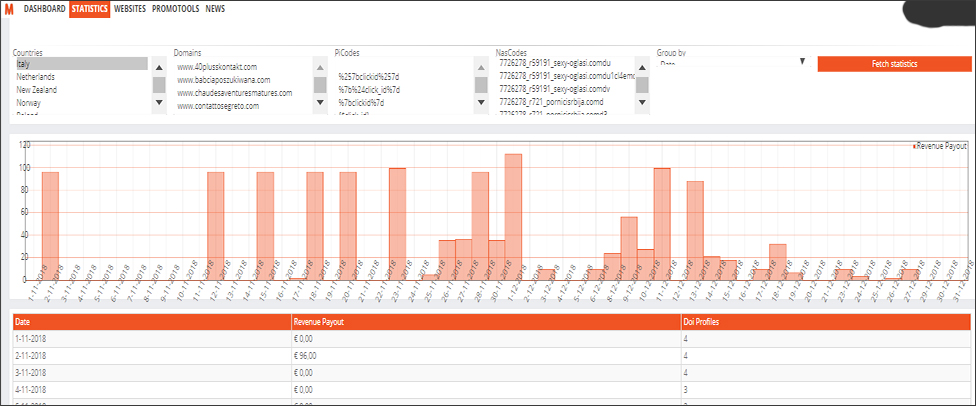
Task: Click Doi Profiles value in 4-11-2018 row
Action: pos(827,390)
